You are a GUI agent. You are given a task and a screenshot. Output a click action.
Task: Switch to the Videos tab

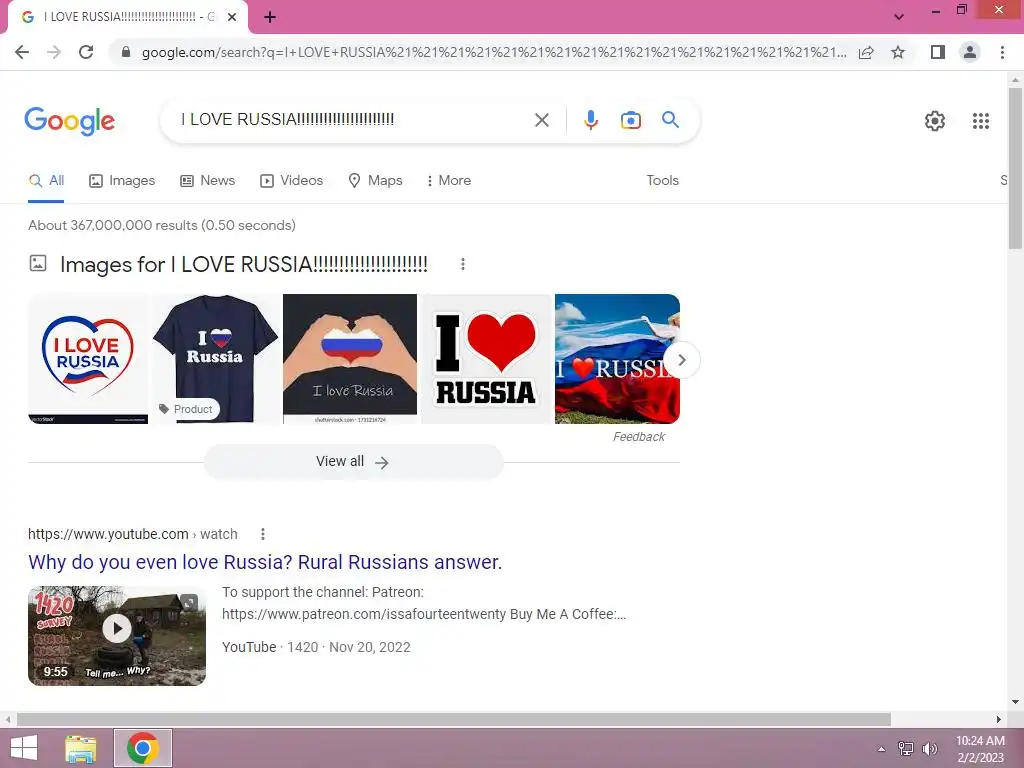click(291, 181)
